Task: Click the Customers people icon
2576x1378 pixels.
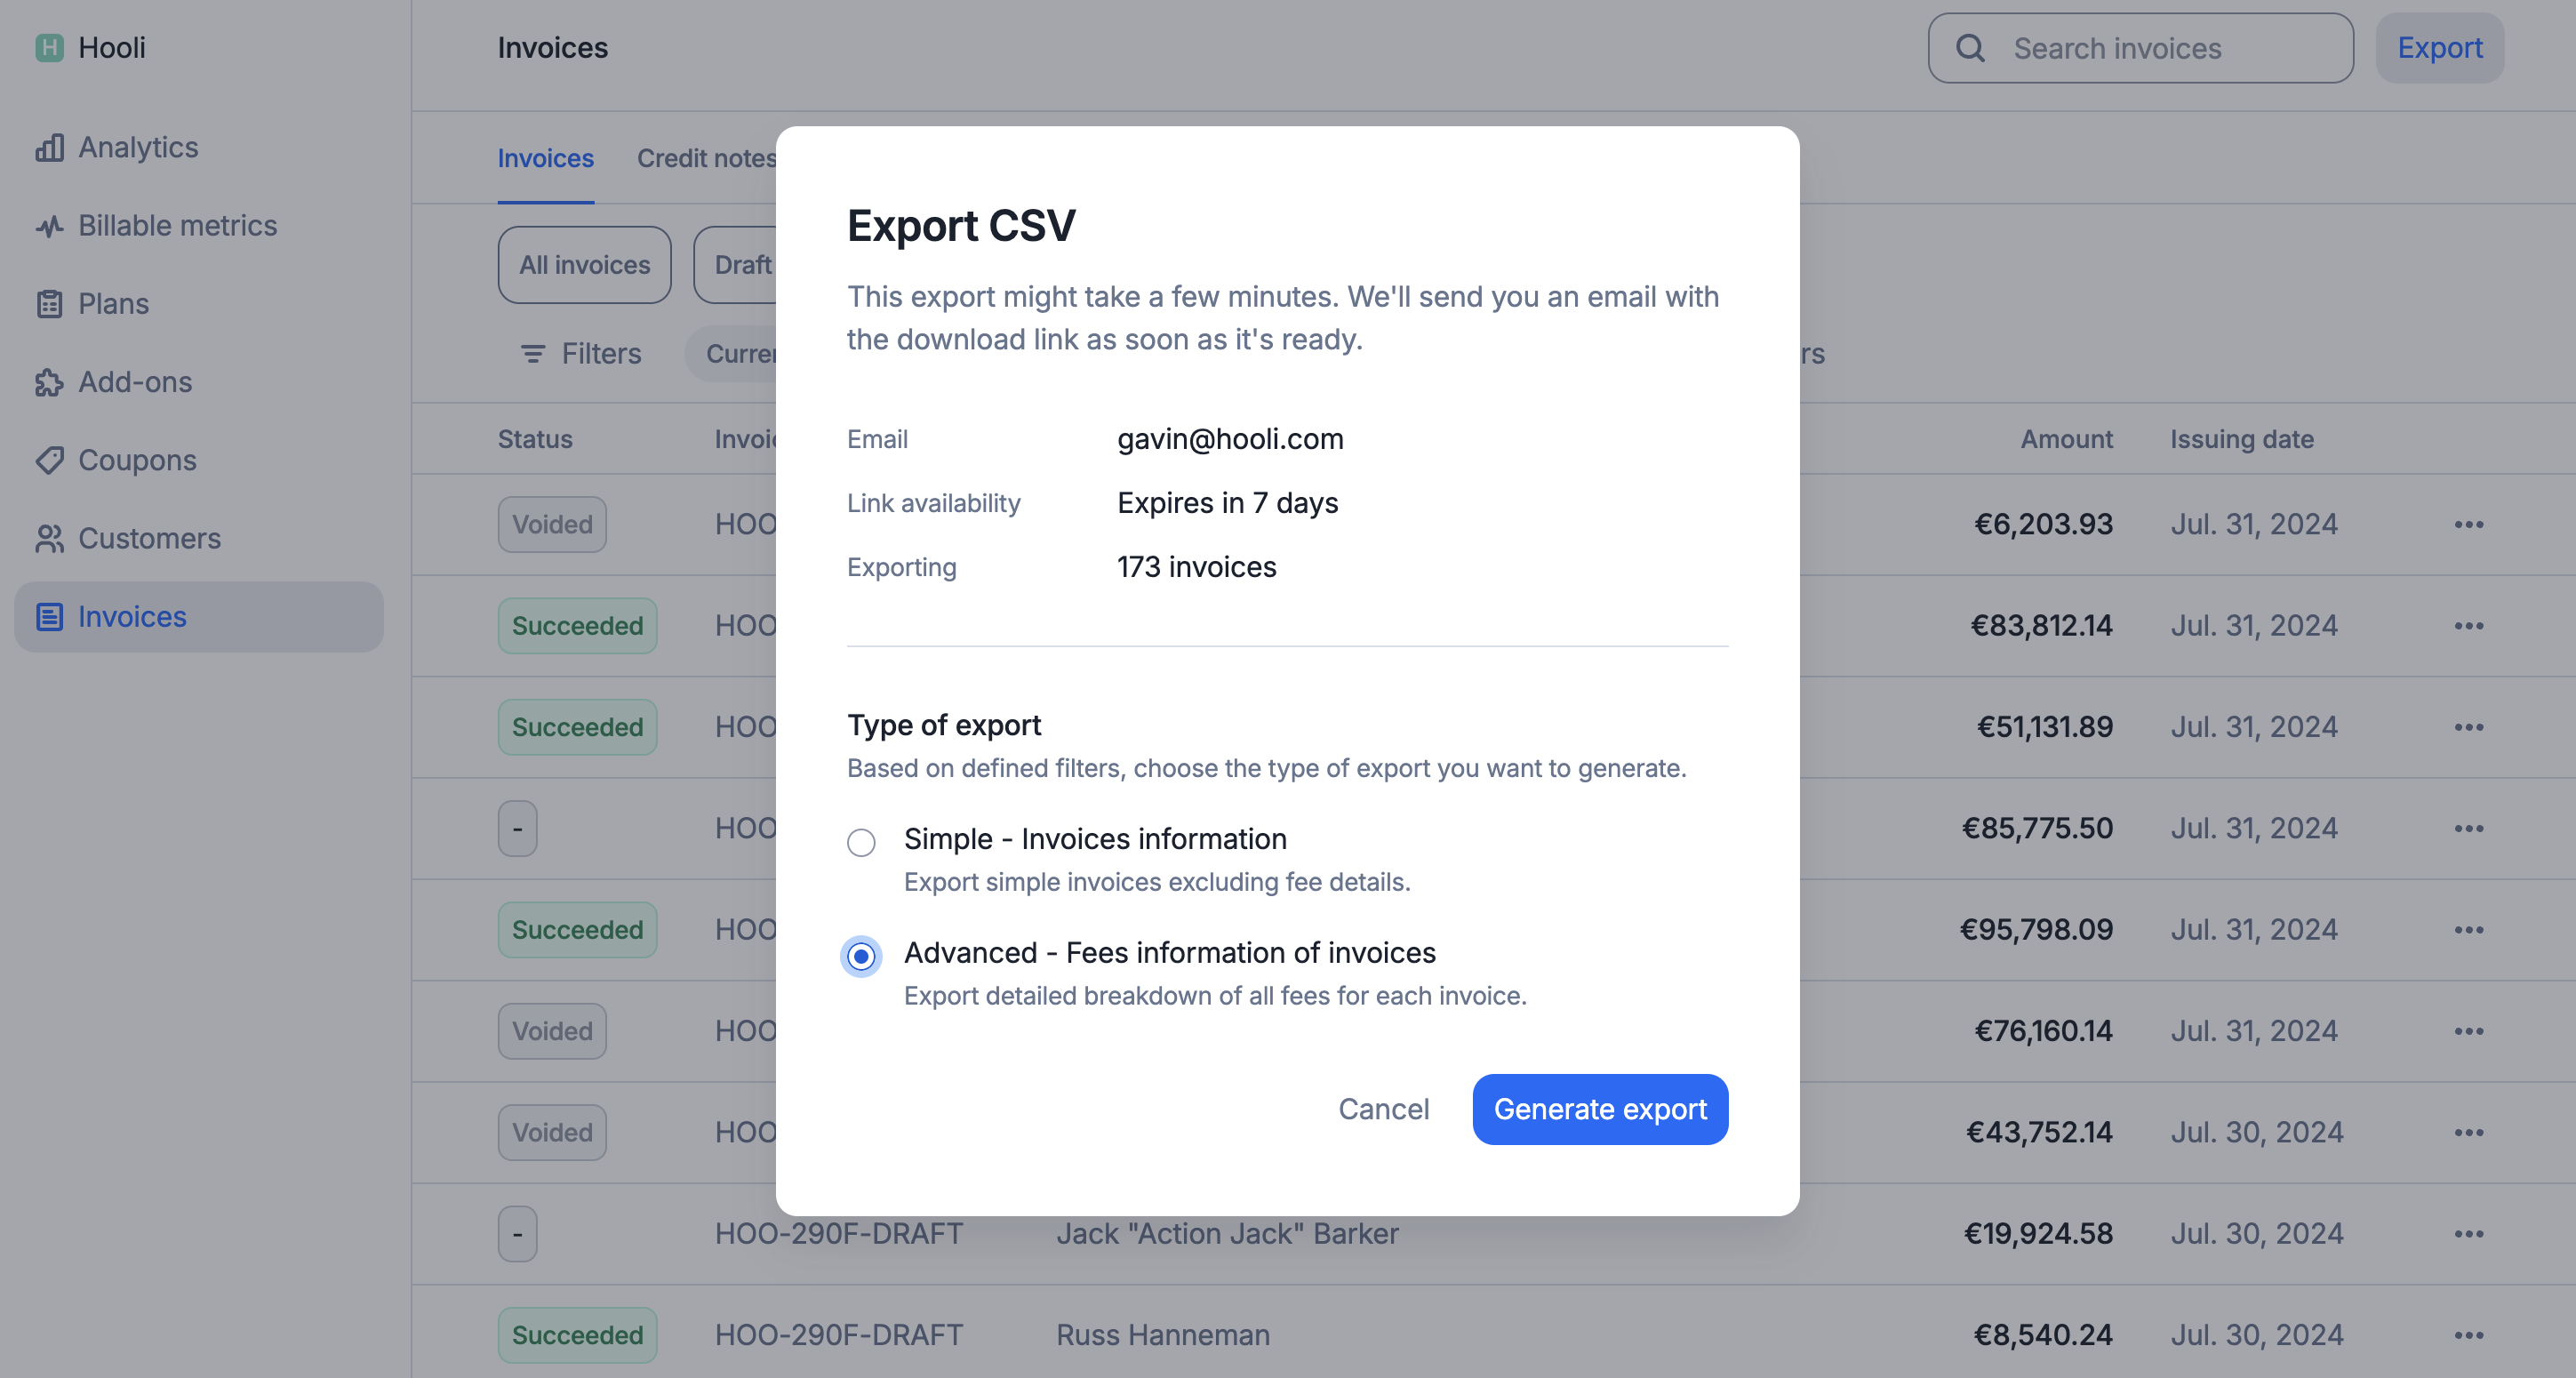Action: coord(49,539)
